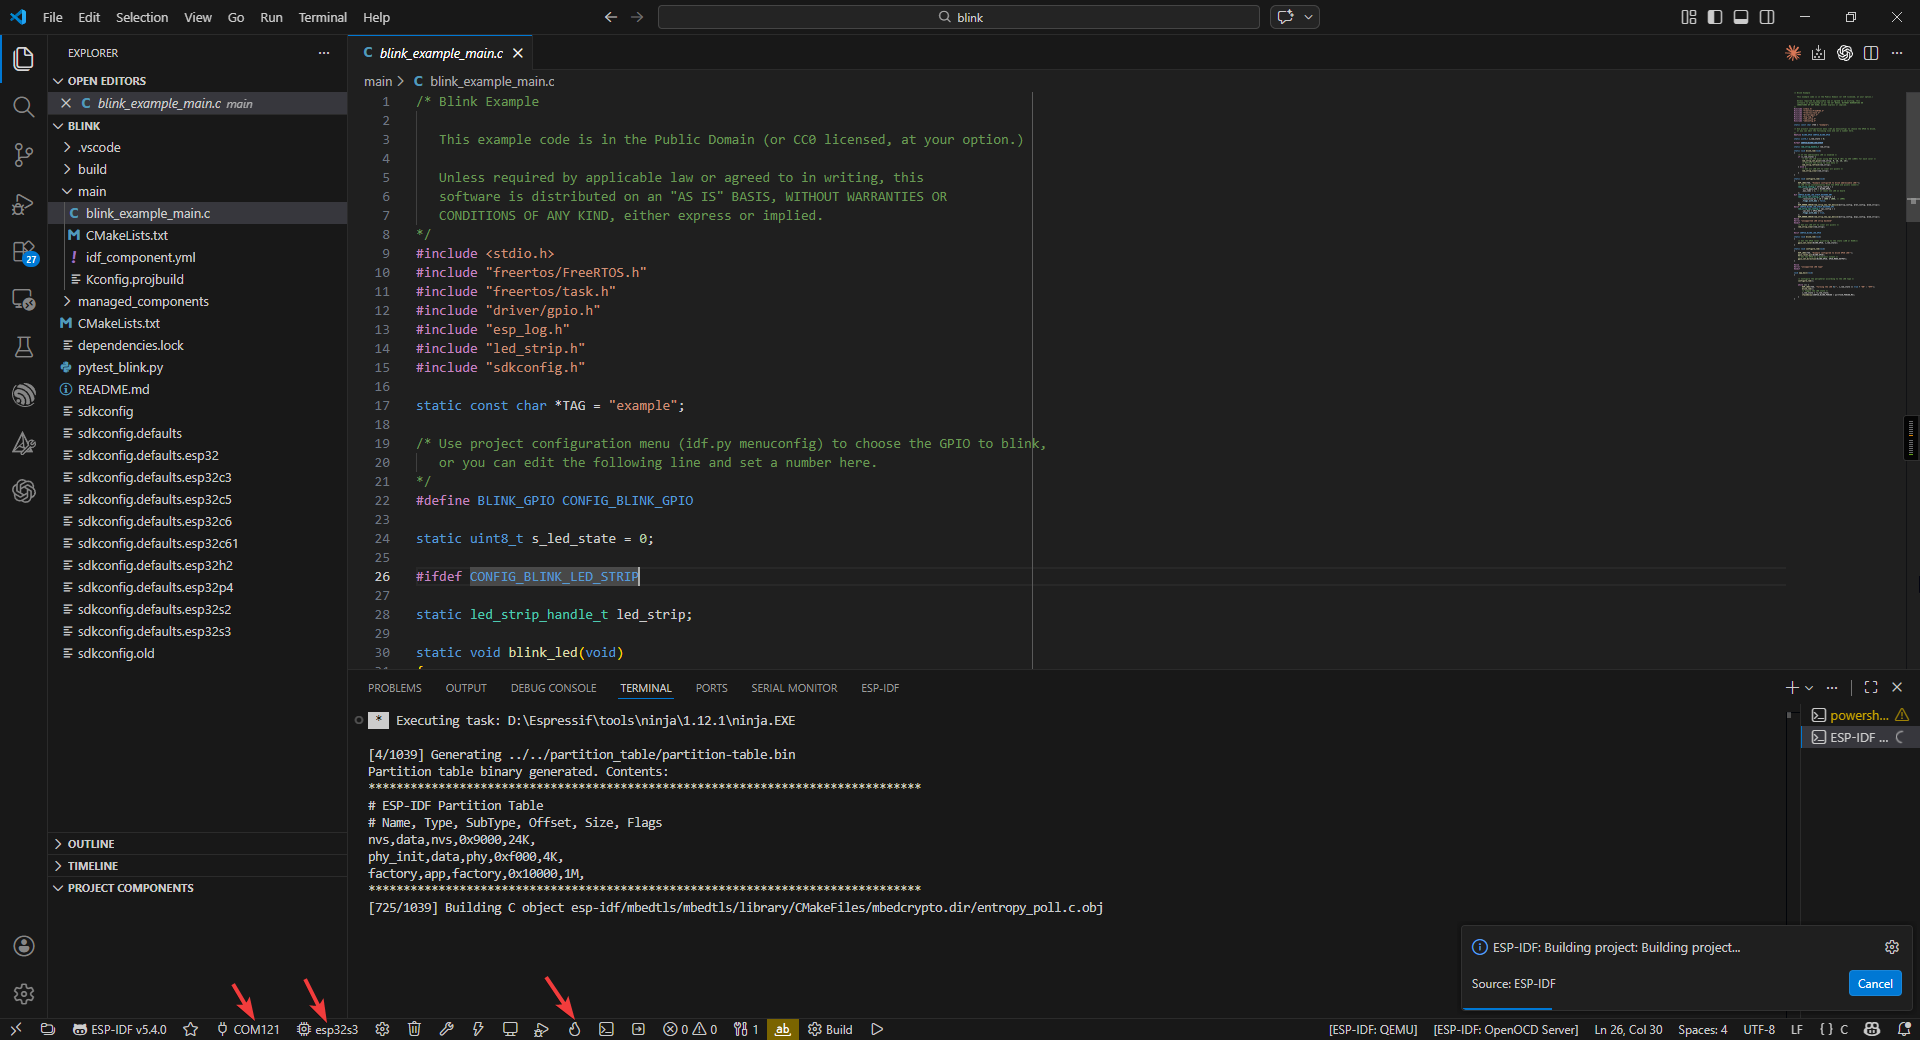
Task: Click Build button in status bar
Action: 830,1029
